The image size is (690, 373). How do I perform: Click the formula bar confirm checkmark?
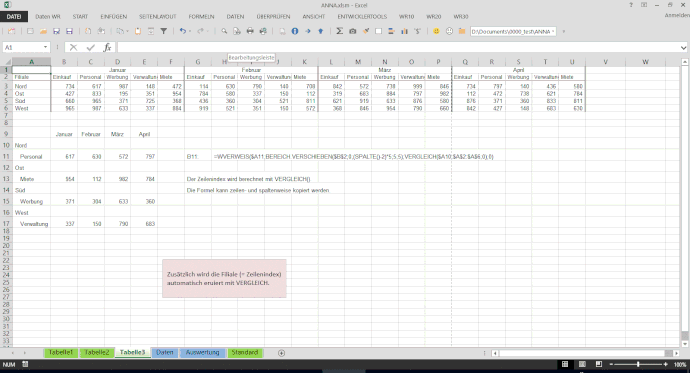pos(91,48)
